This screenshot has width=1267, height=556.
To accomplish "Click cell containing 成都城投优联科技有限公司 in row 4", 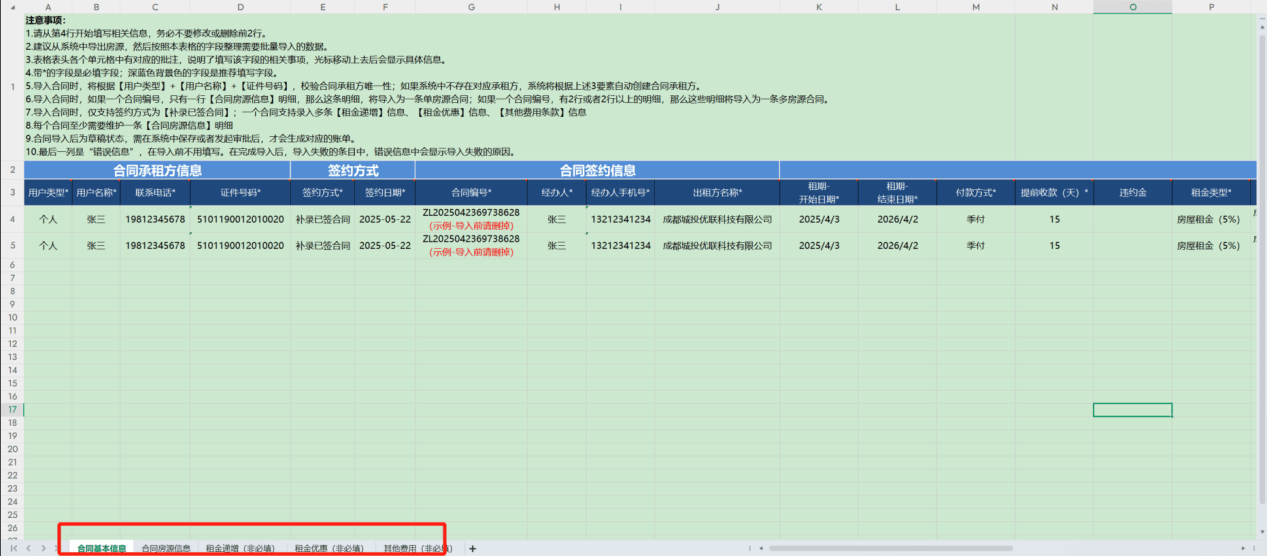I will tap(717, 218).
